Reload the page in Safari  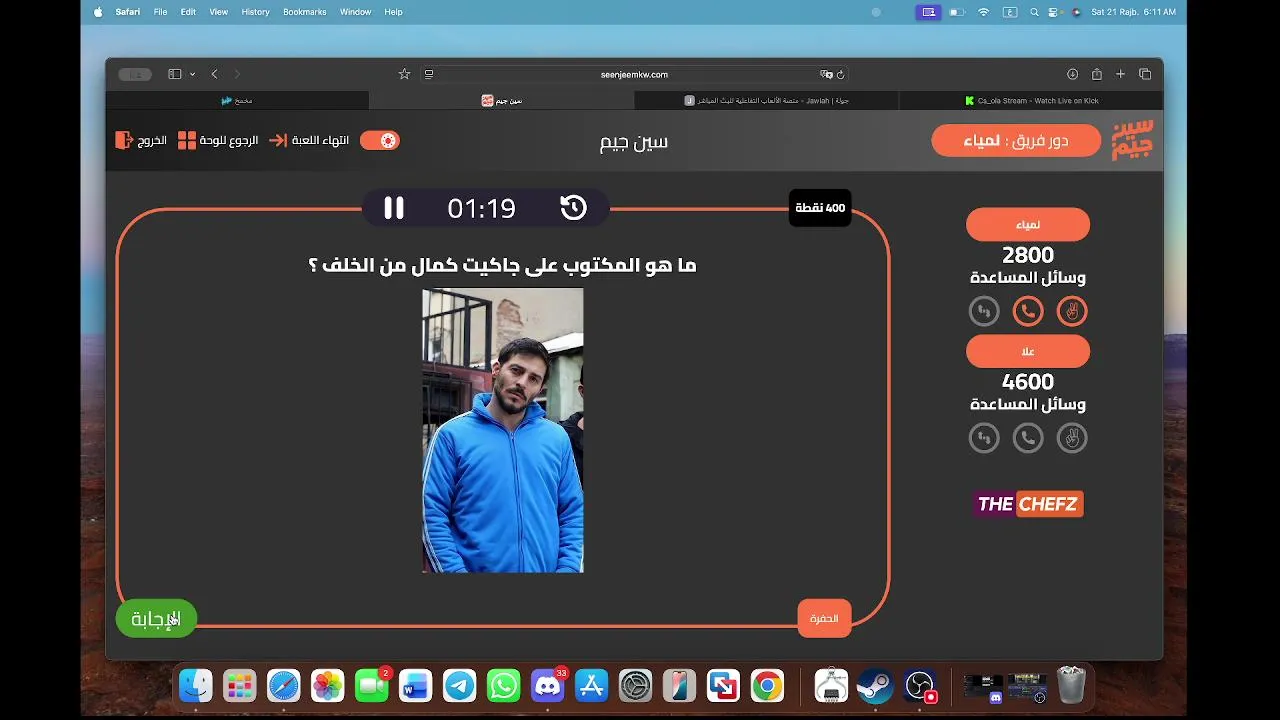(840, 74)
